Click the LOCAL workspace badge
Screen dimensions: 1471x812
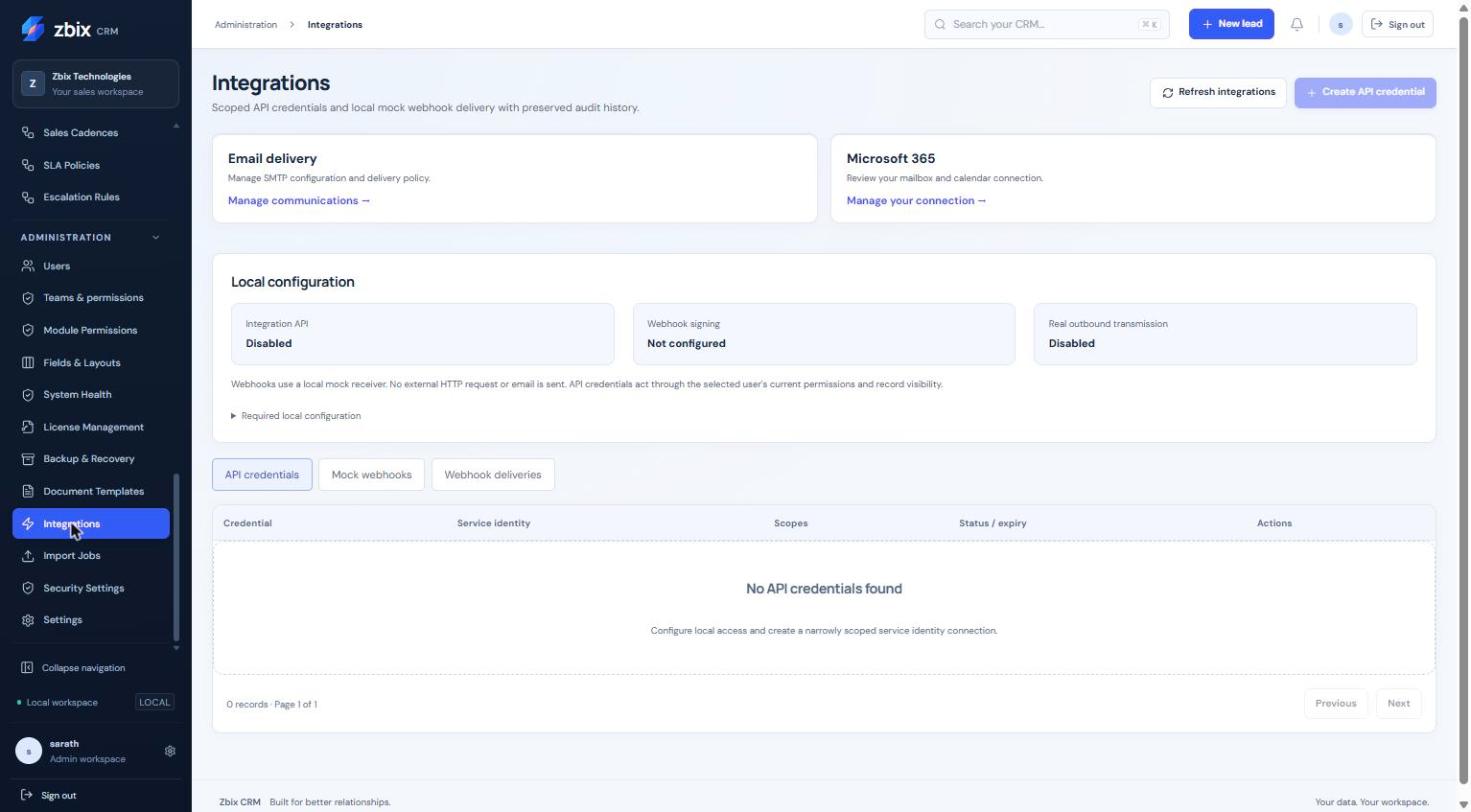[154, 703]
